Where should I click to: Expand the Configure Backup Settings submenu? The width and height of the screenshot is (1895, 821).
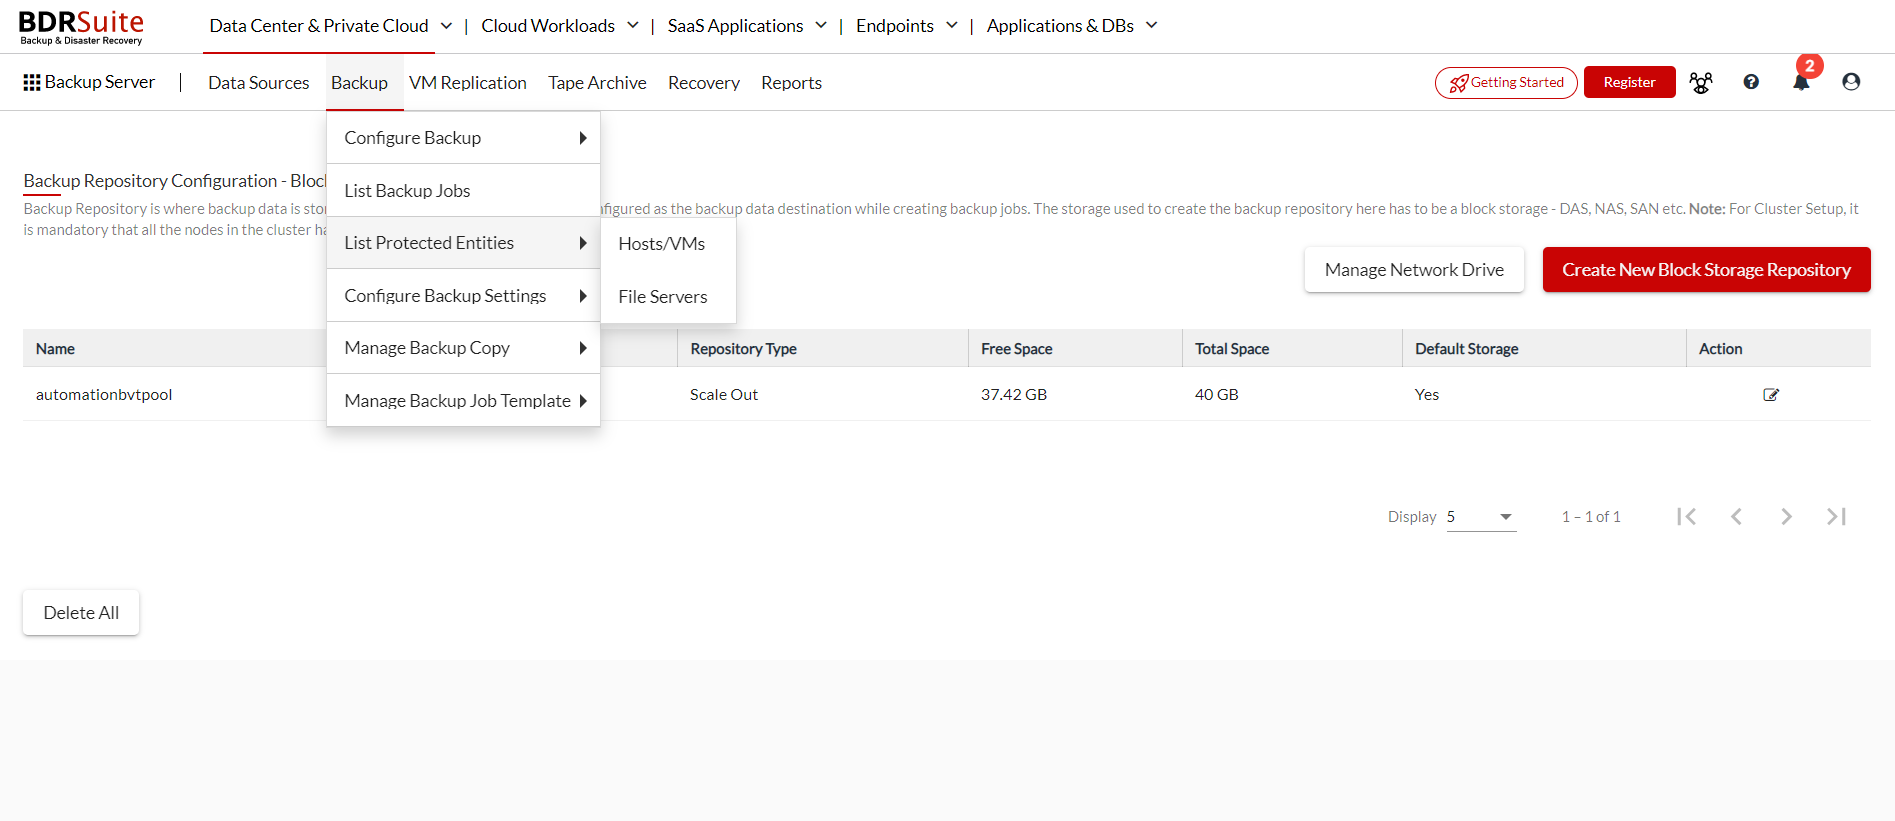click(x=463, y=296)
